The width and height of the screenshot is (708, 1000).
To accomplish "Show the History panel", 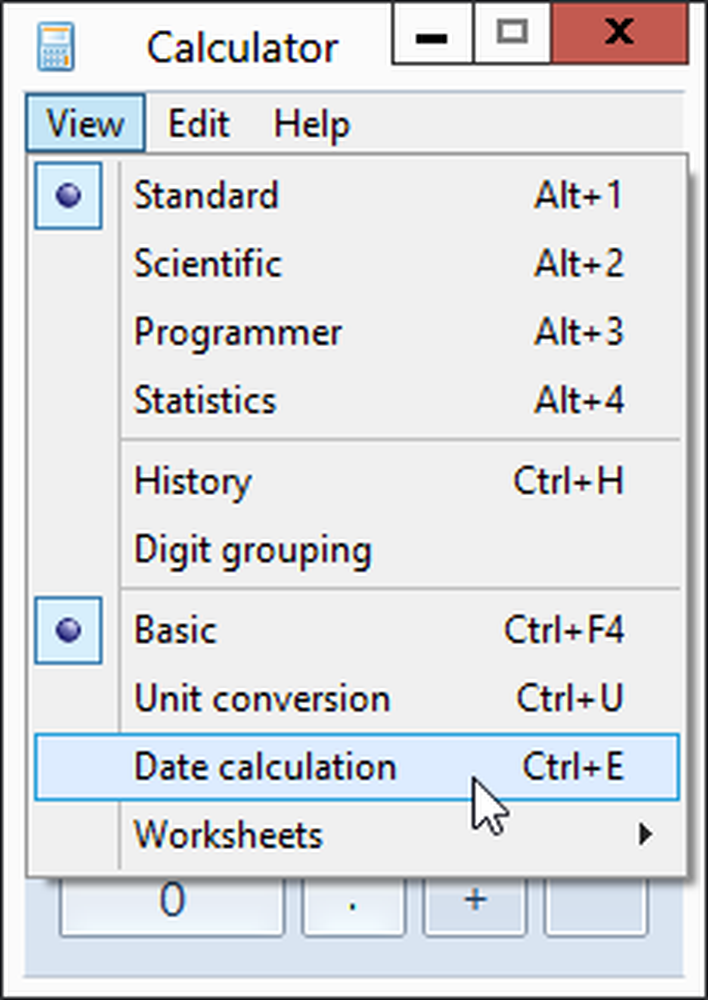I will pos(193,481).
